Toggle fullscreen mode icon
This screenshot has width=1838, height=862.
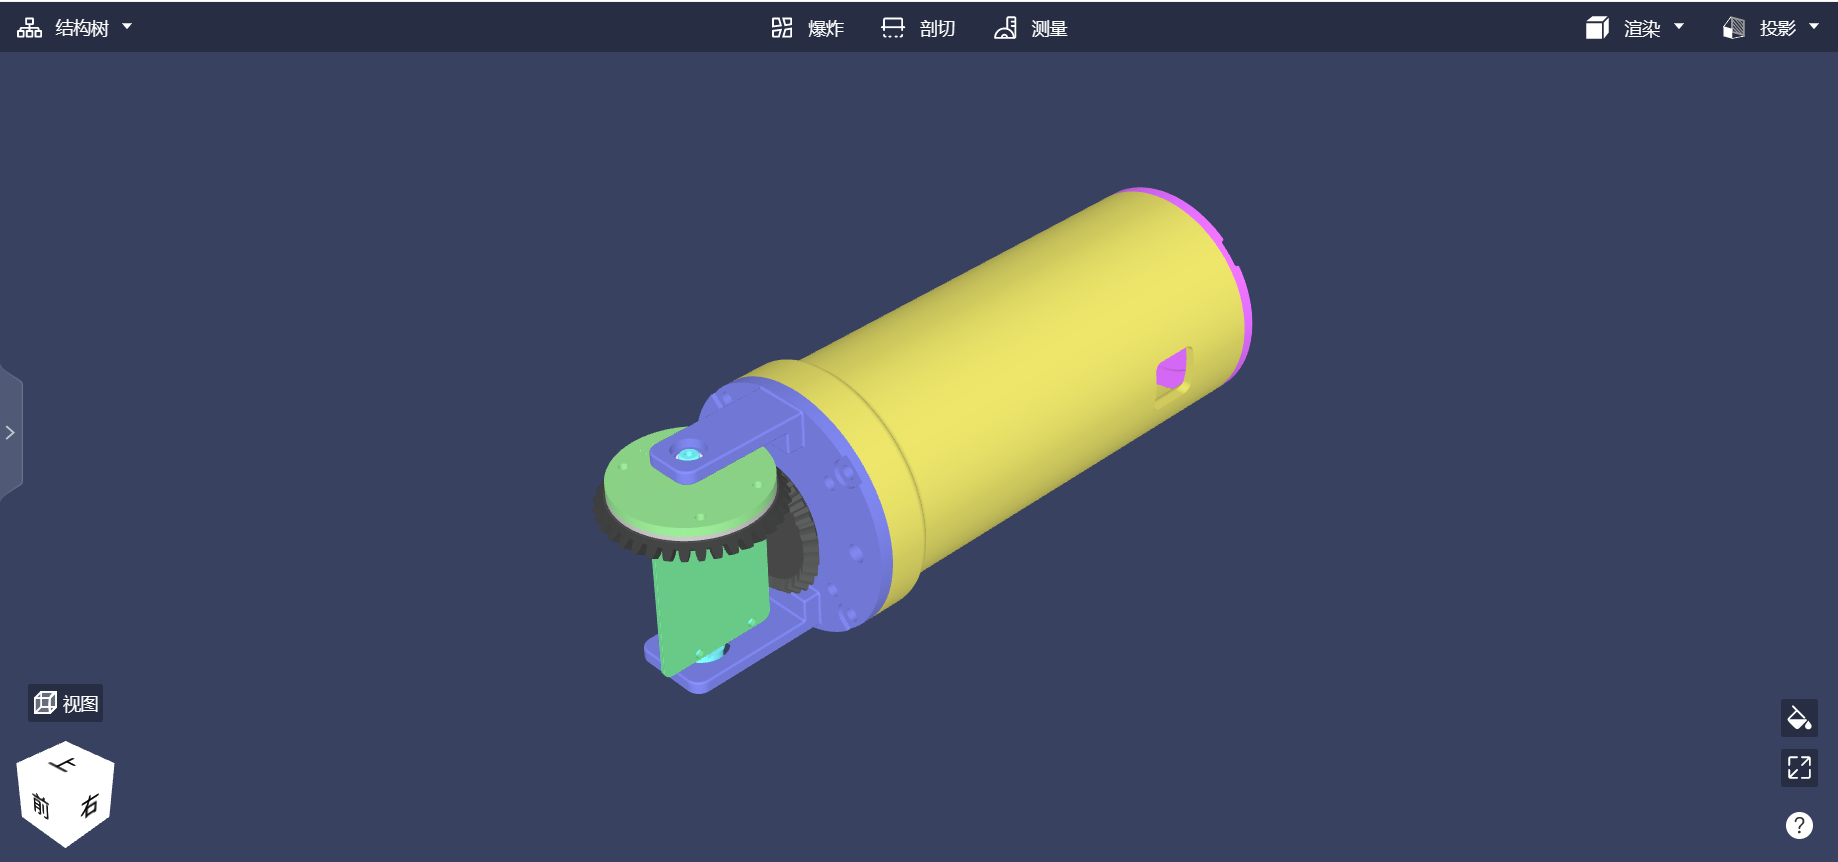[x=1799, y=767]
